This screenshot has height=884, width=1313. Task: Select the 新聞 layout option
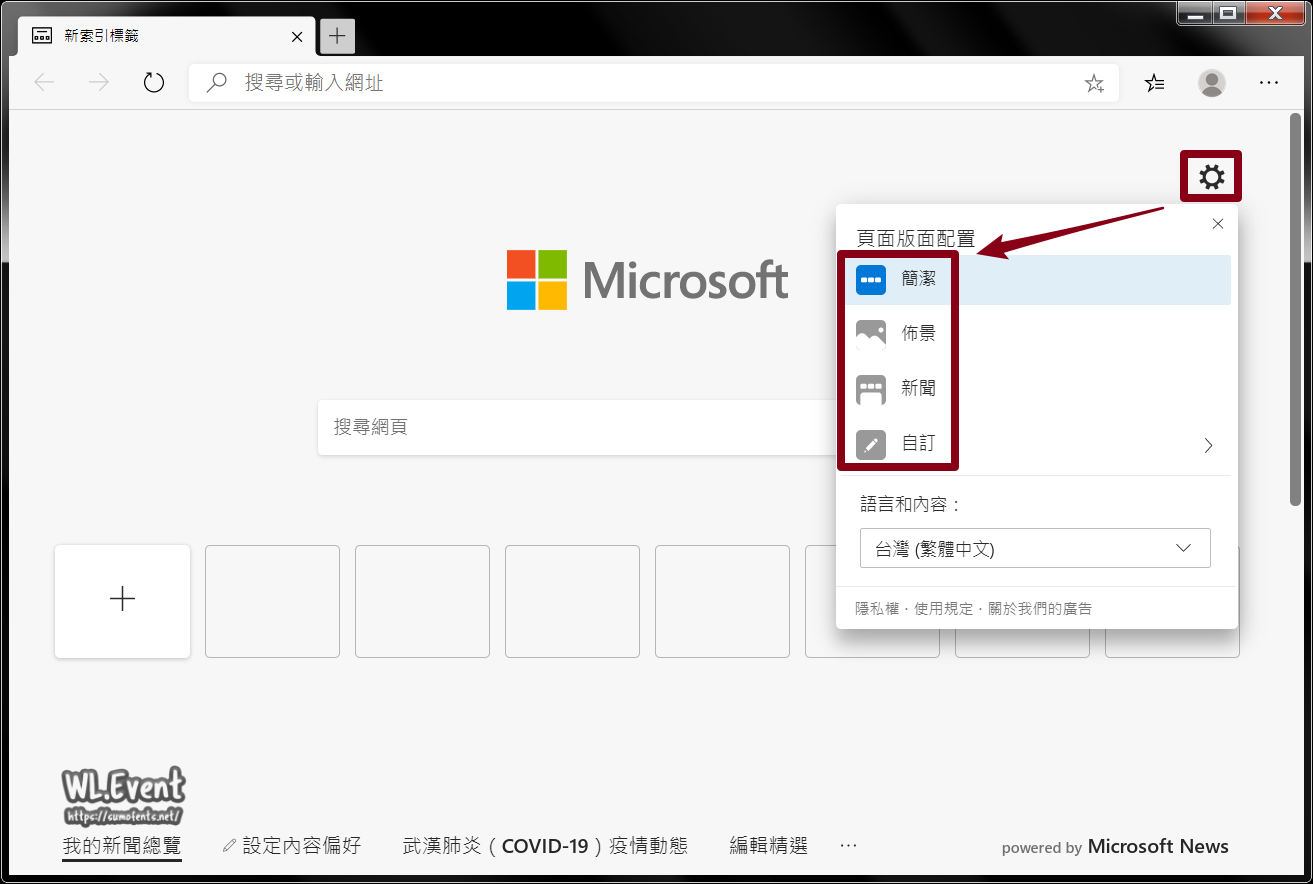pyautogui.click(x=1037, y=388)
